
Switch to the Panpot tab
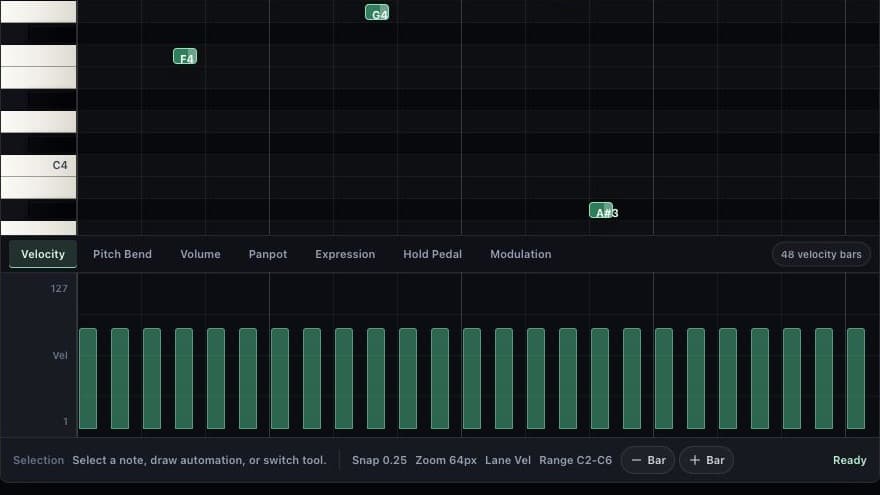pyautogui.click(x=268, y=254)
